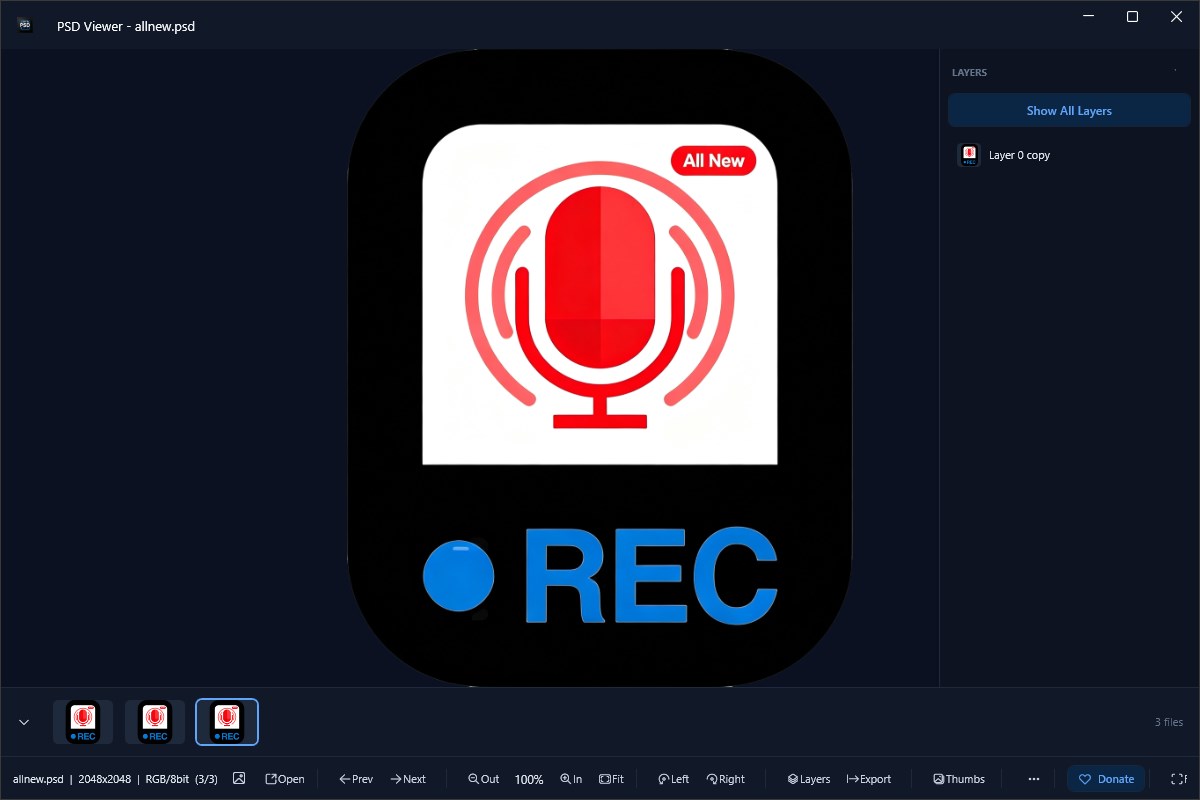Zoom out using the Out button
This screenshot has height=800, width=1200.
click(484, 779)
